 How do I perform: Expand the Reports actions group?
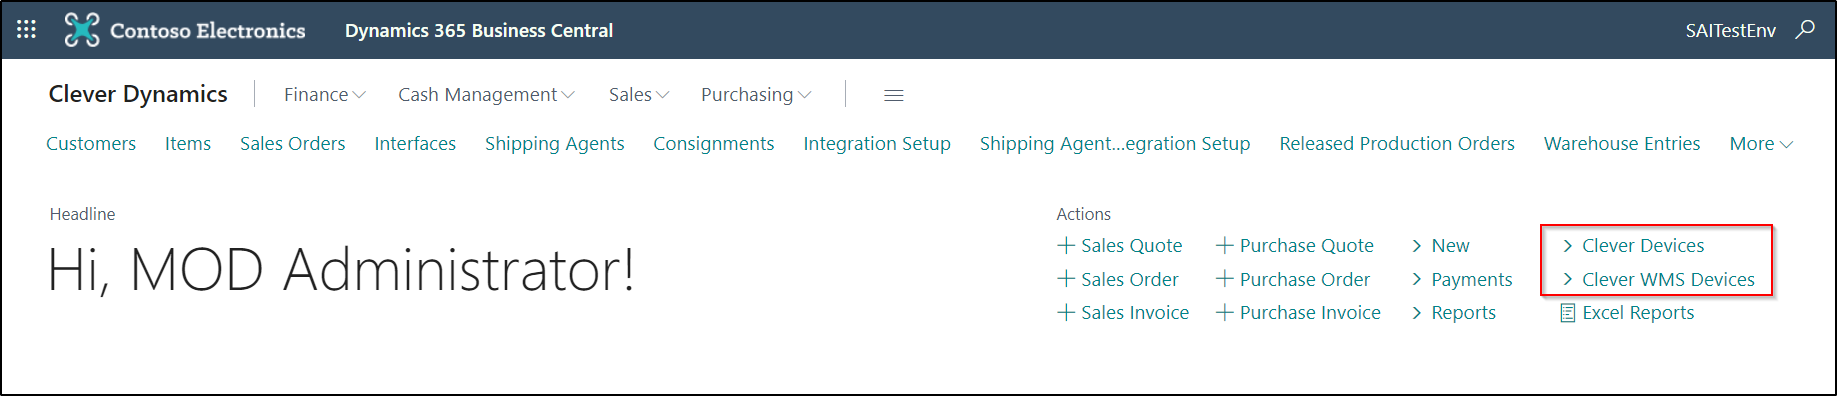pyautogui.click(x=1454, y=313)
